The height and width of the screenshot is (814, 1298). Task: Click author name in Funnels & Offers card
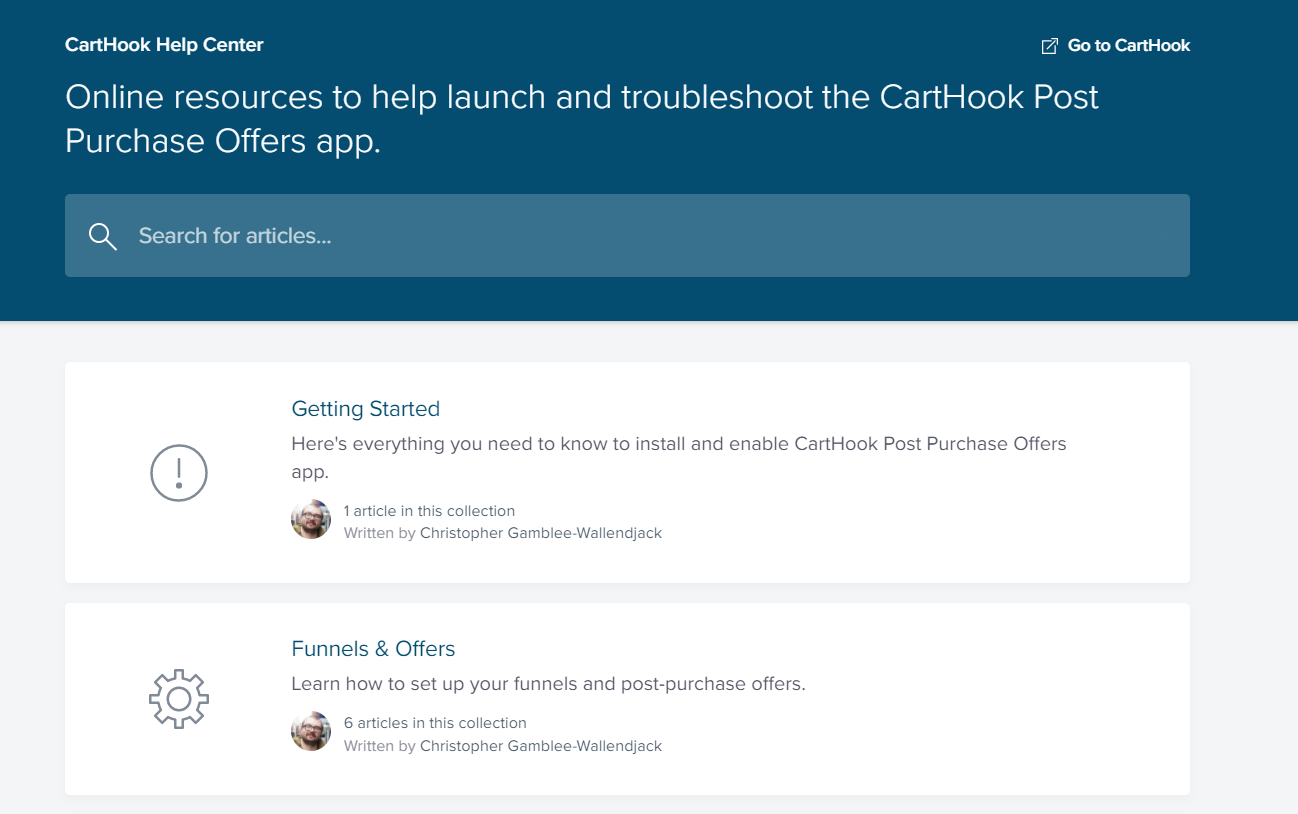point(541,746)
